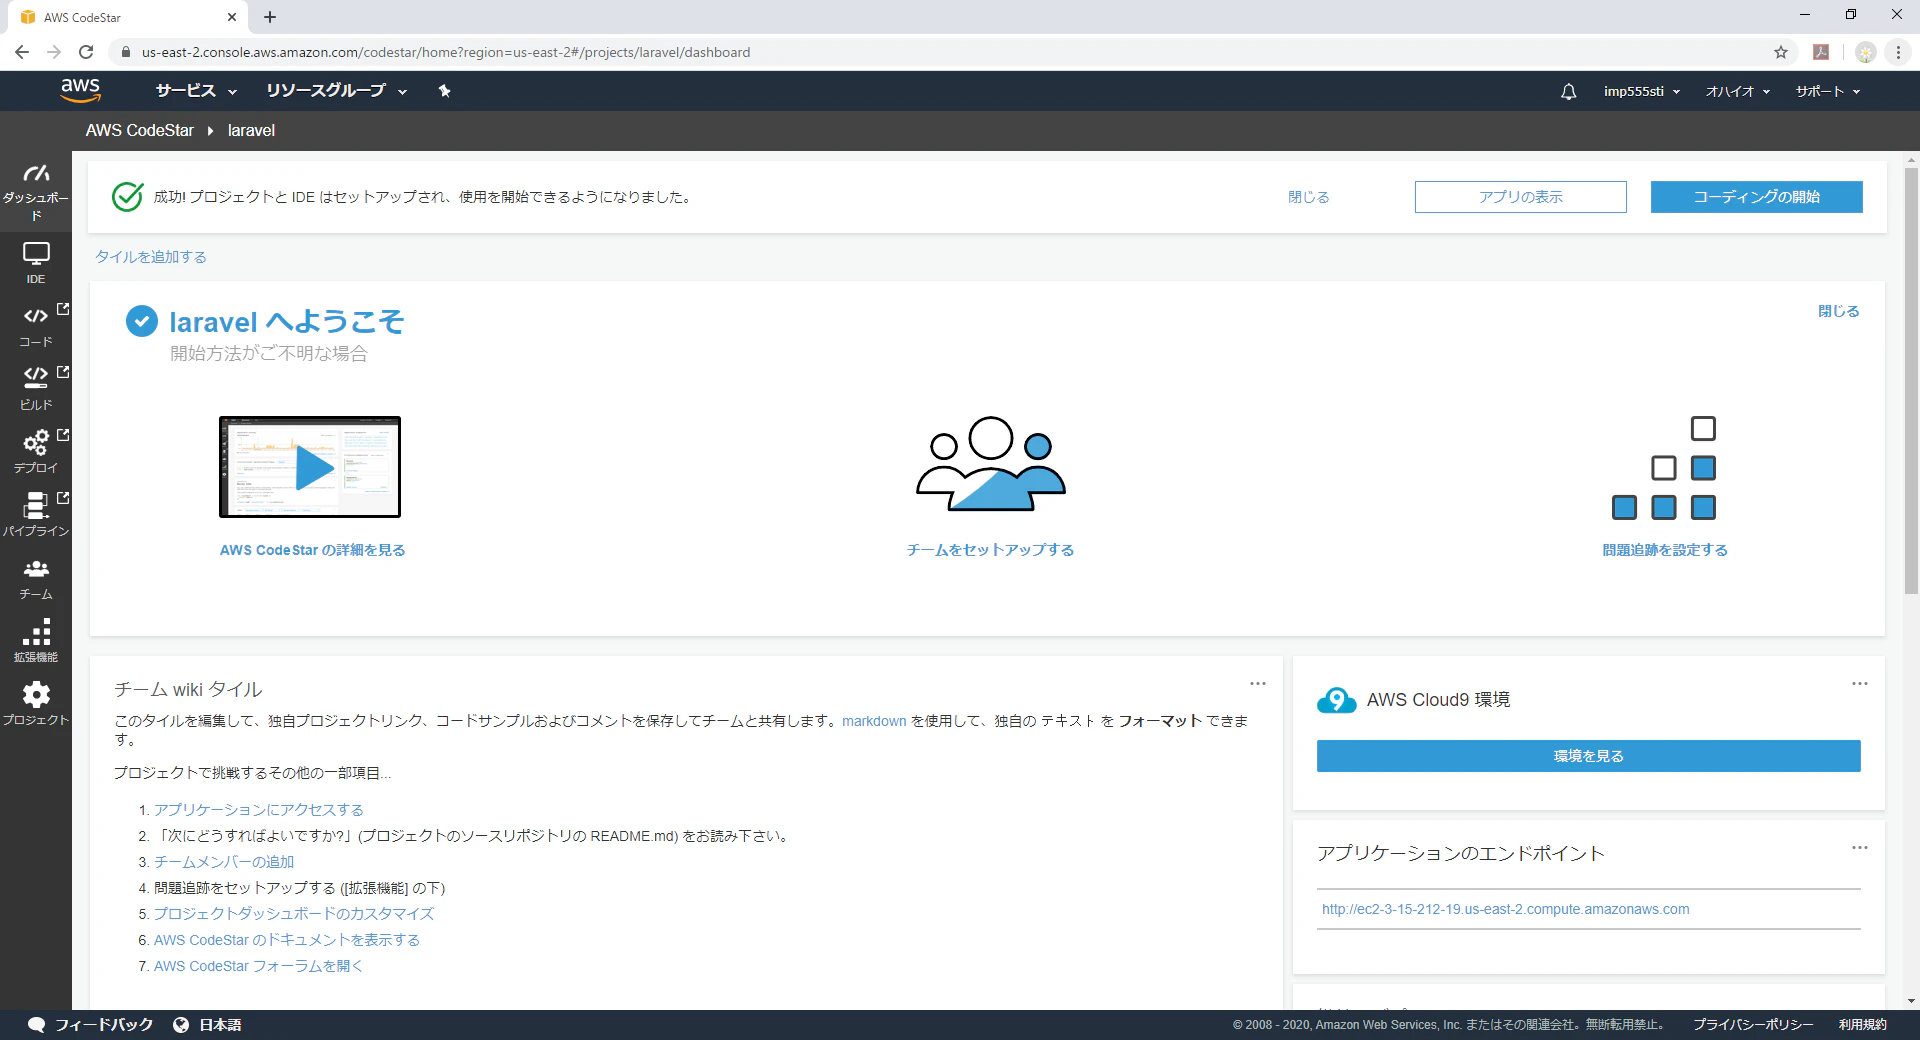Click the 環境を見る button
Image resolution: width=1920 pixels, height=1040 pixels.
(x=1588, y=756)
